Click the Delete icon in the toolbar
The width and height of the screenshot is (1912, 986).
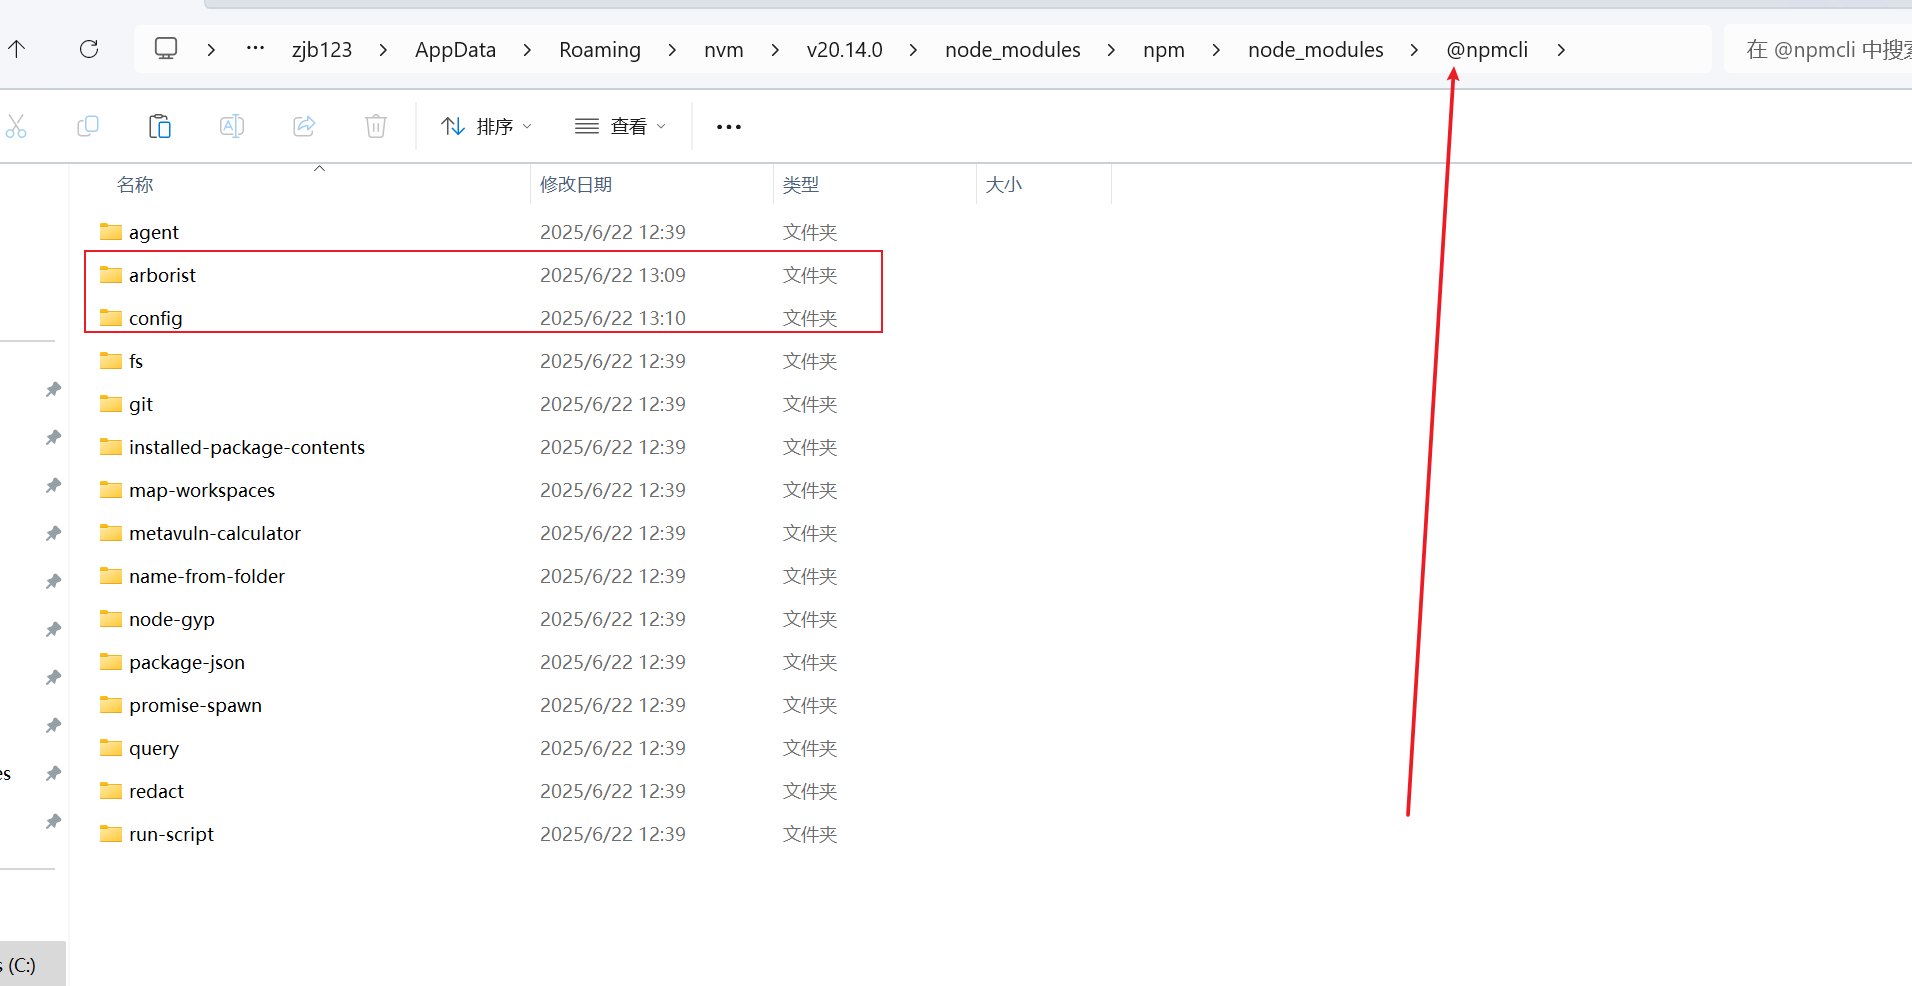[375, 126]
